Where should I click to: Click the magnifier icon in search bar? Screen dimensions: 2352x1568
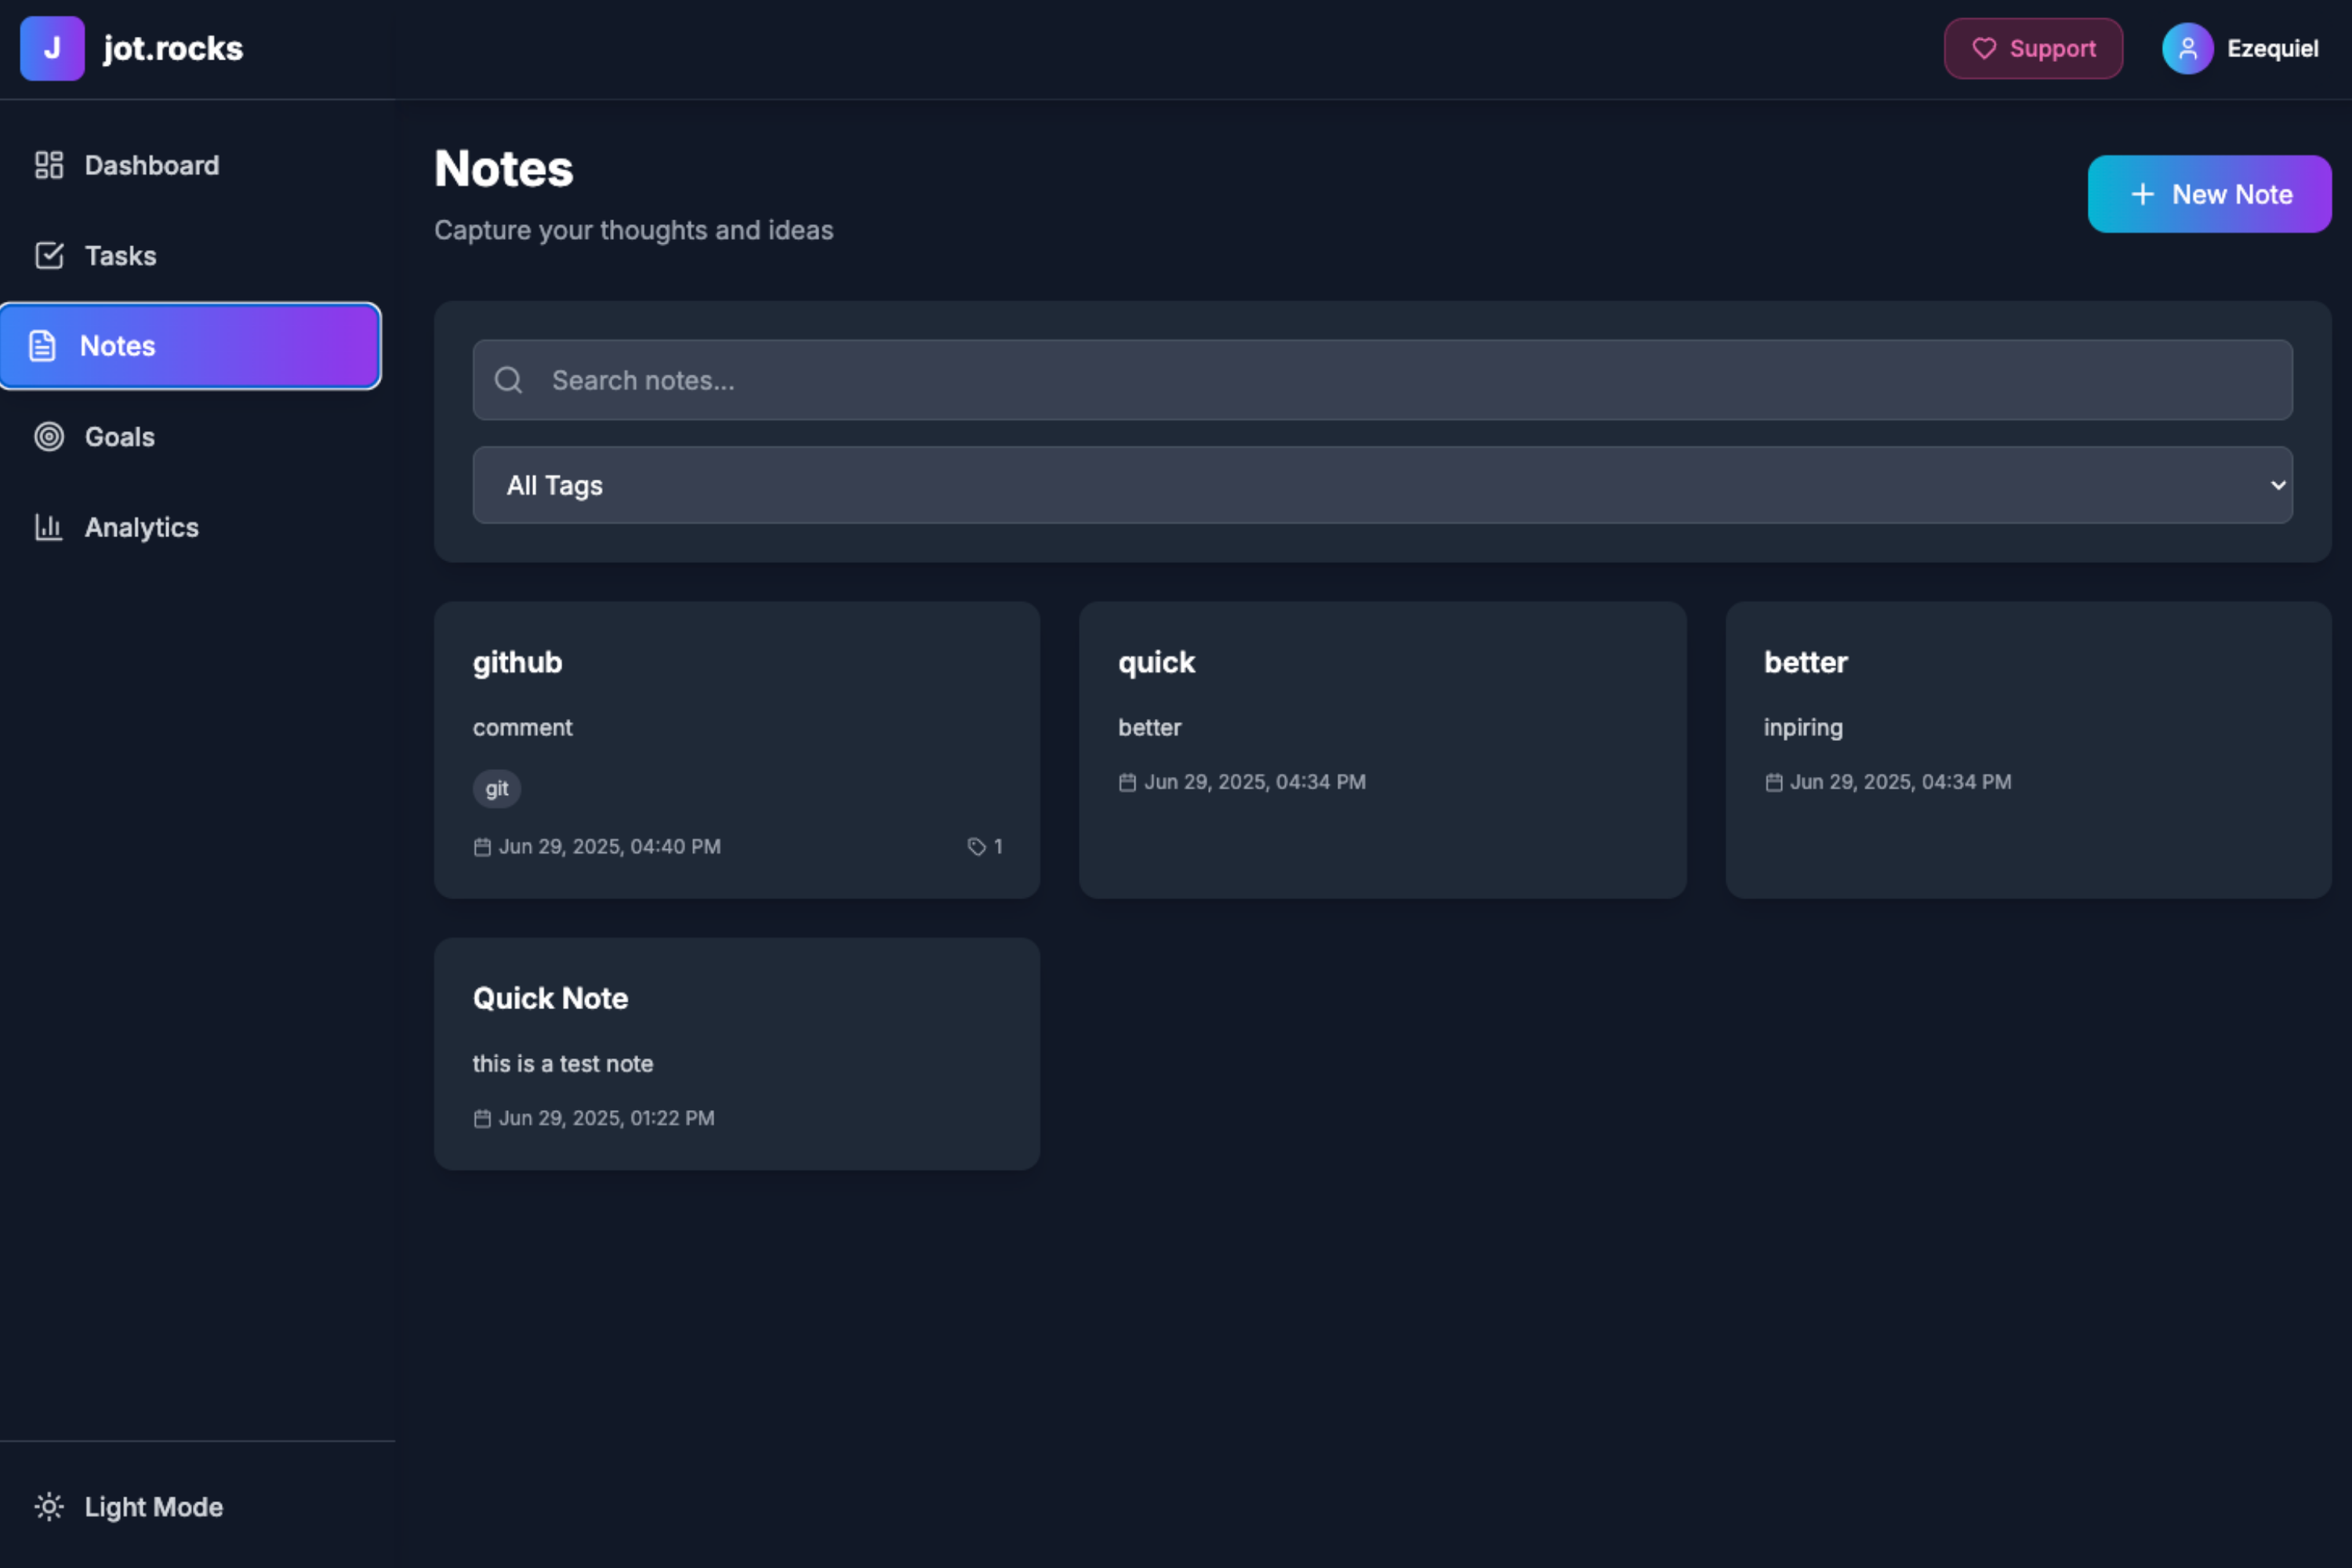click(509, 380)
